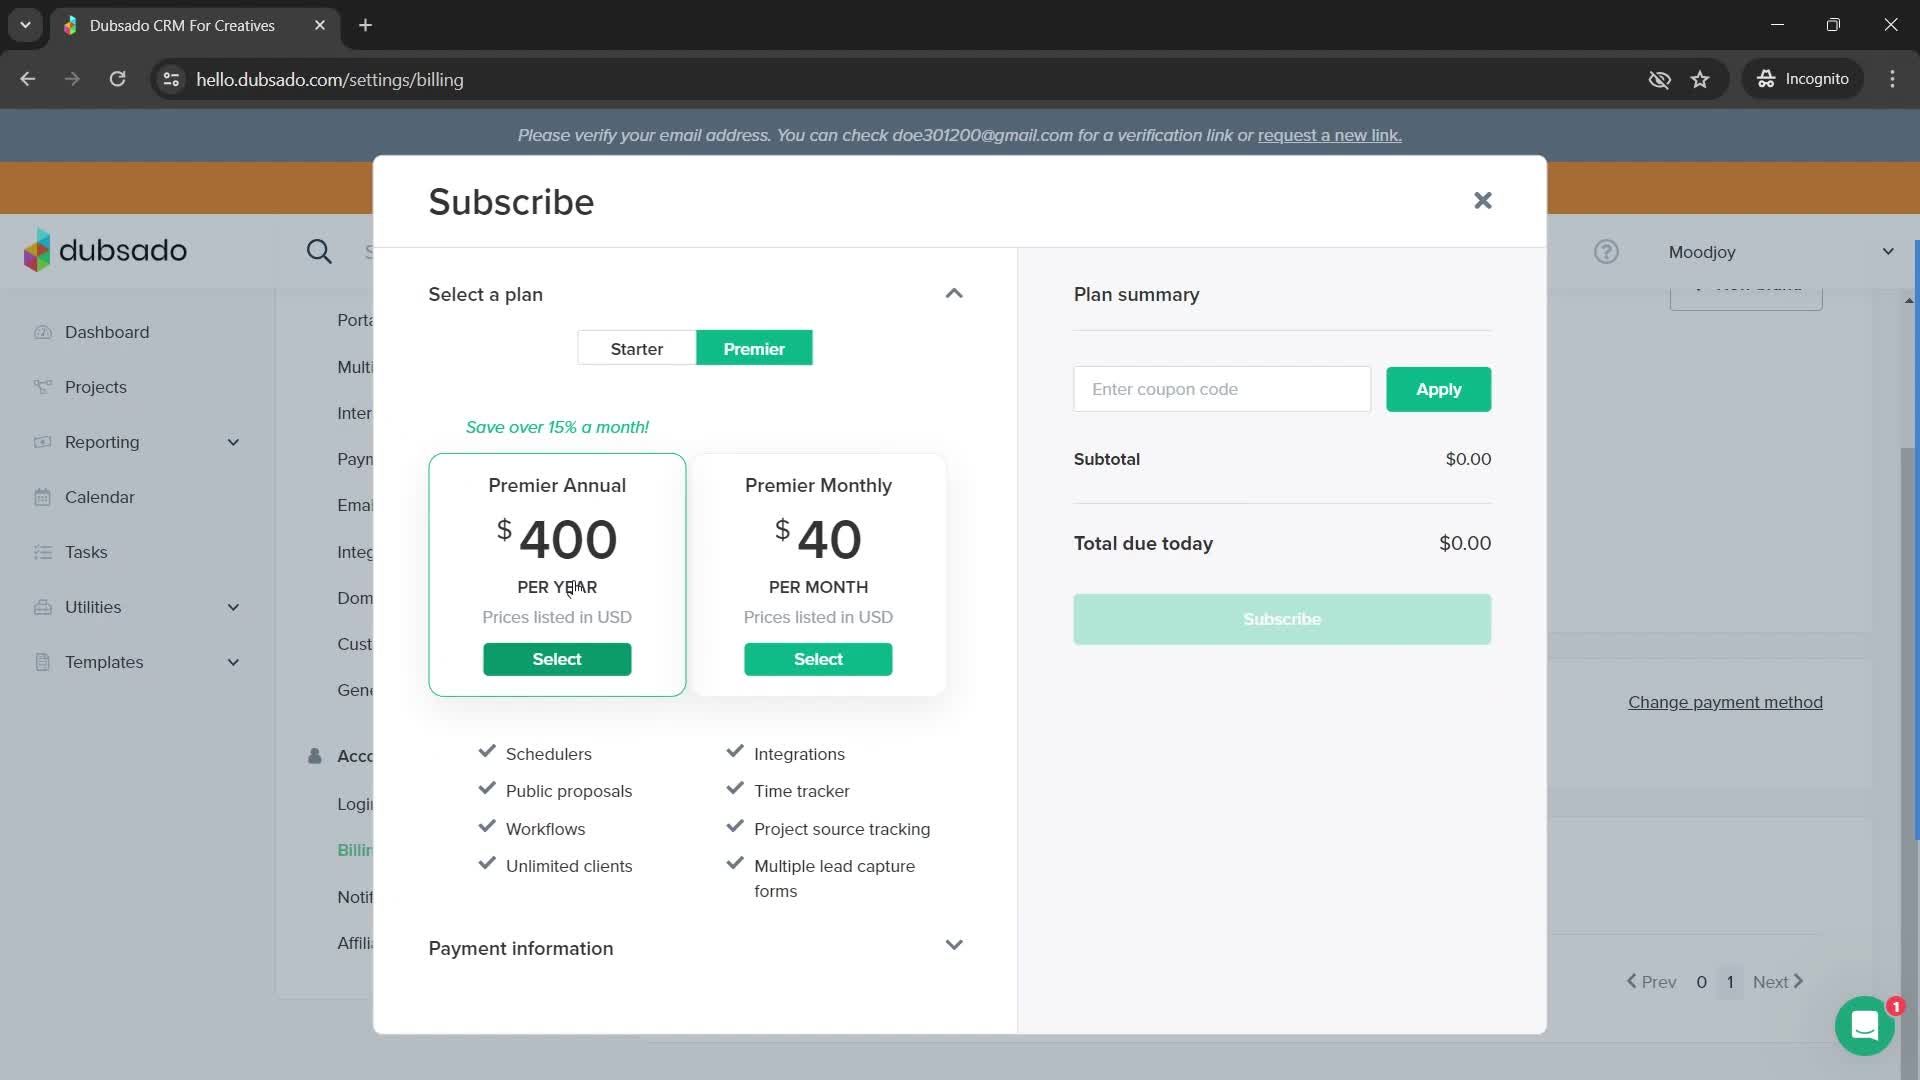Click the Calendar sidebar icon
The image size is (1920, 1080).
click(42, 497)
